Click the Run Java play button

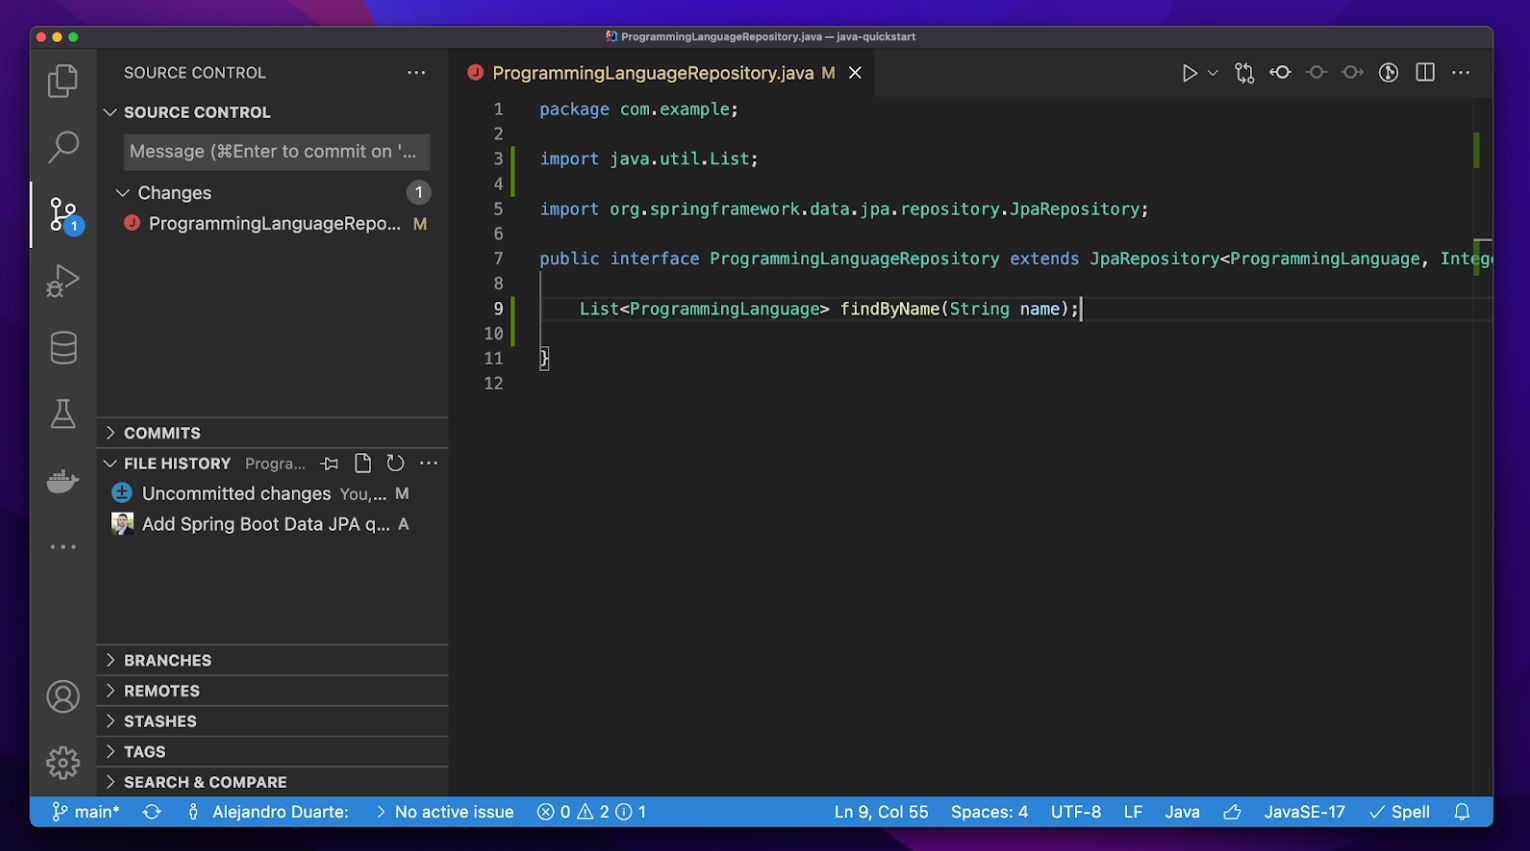click(x=1189, y=73)
